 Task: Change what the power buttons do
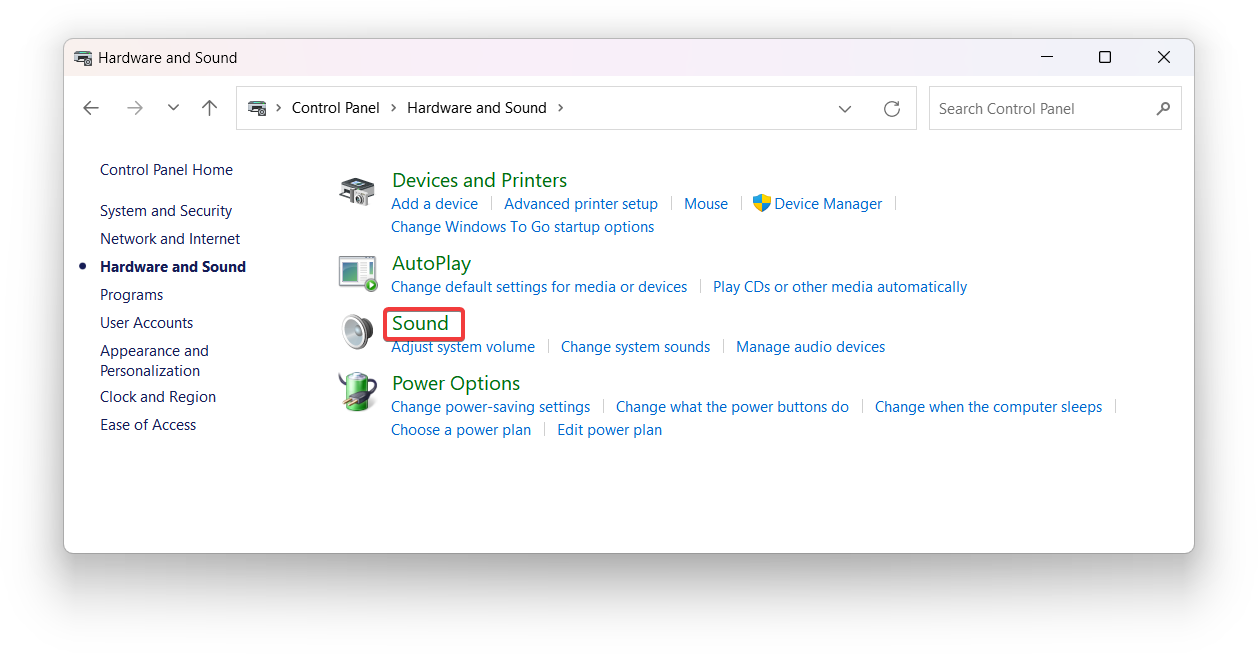(x=732, y=407)
